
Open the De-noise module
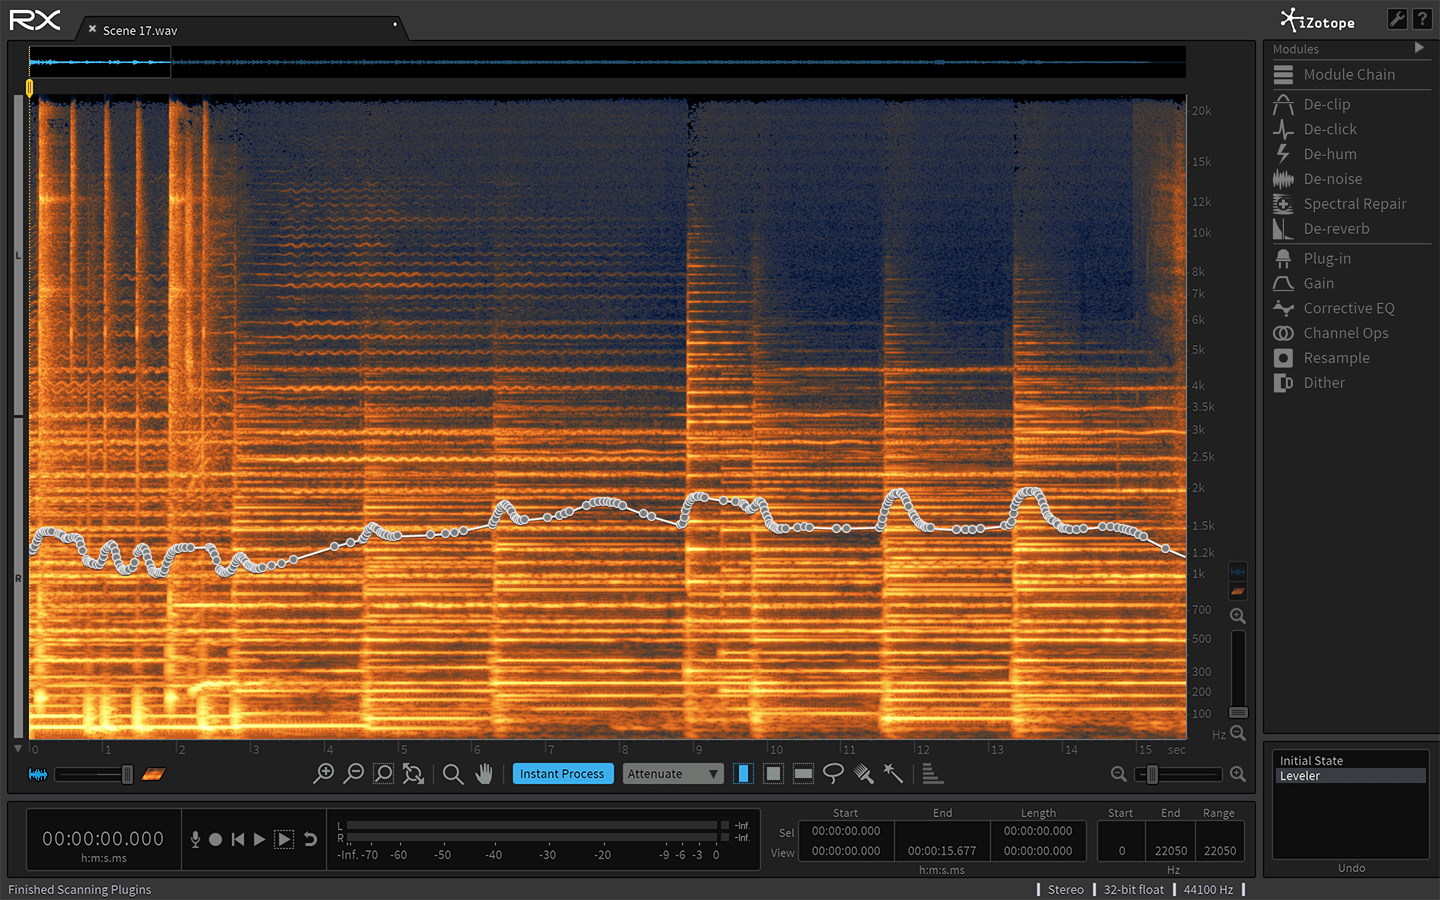point(1332,179)
